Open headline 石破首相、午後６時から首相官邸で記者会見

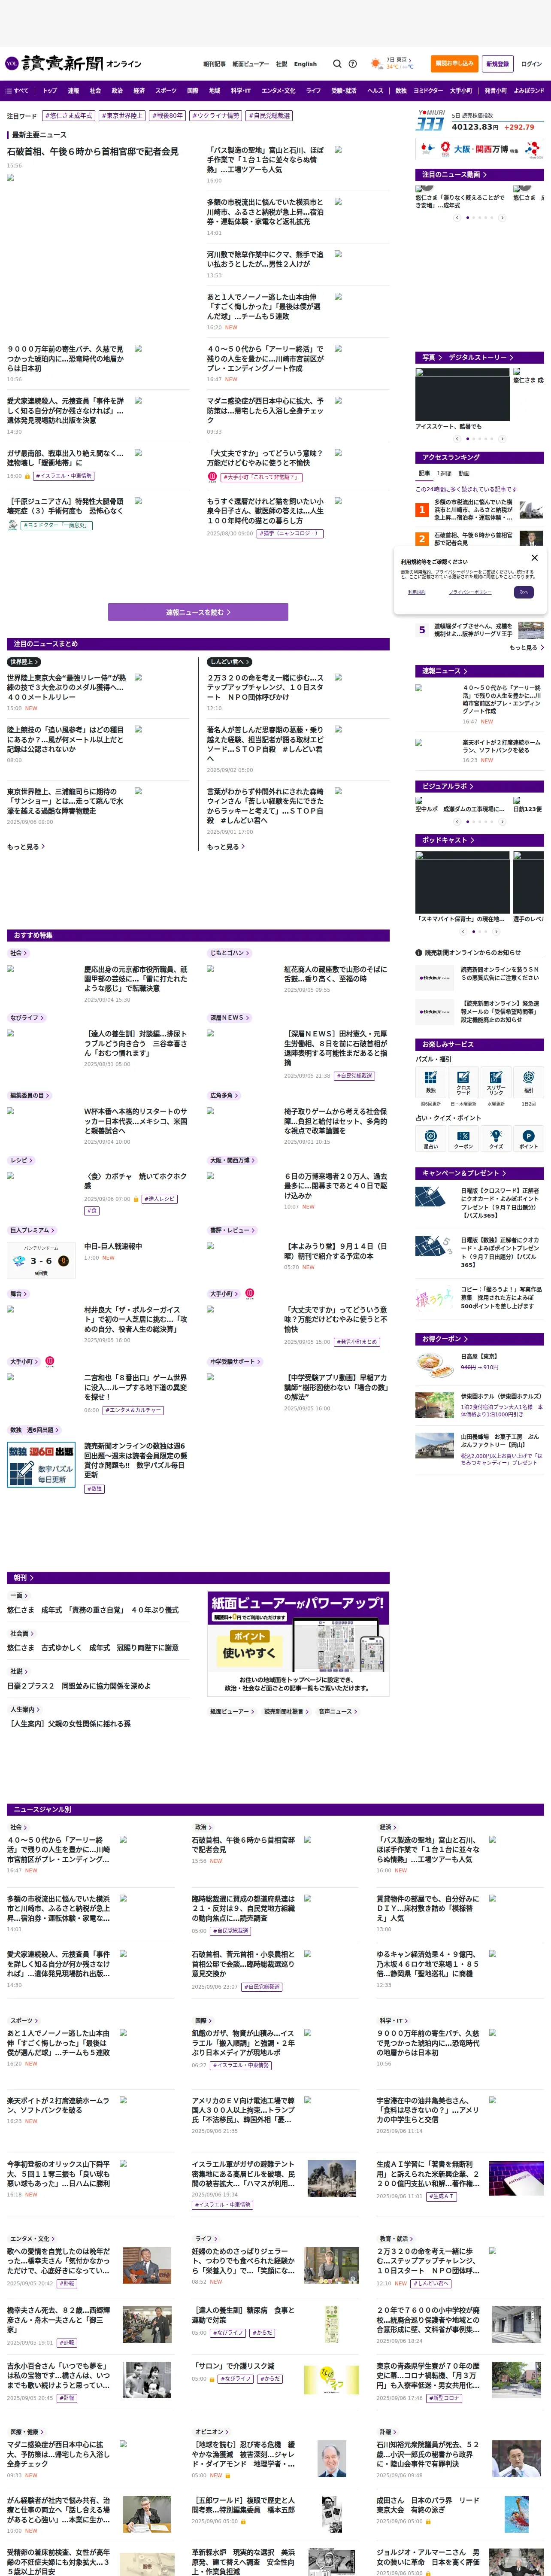(93, 151)
